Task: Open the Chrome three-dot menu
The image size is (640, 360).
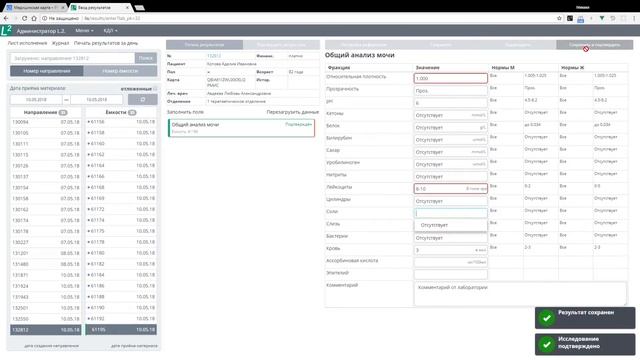Action: click(x=634, y=18)
